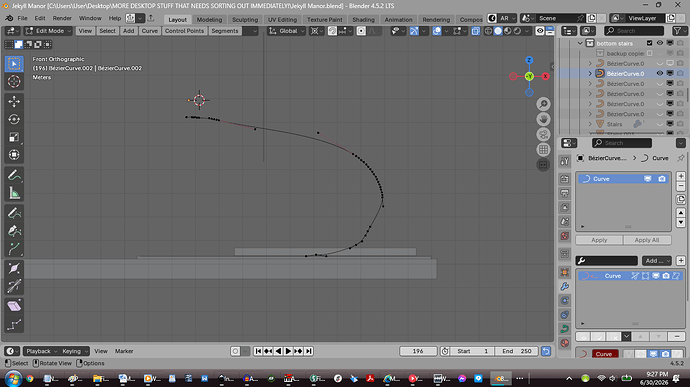Click the End frame field 250
The height and width of the screenshot is (387, 690).
coord(517,351)
